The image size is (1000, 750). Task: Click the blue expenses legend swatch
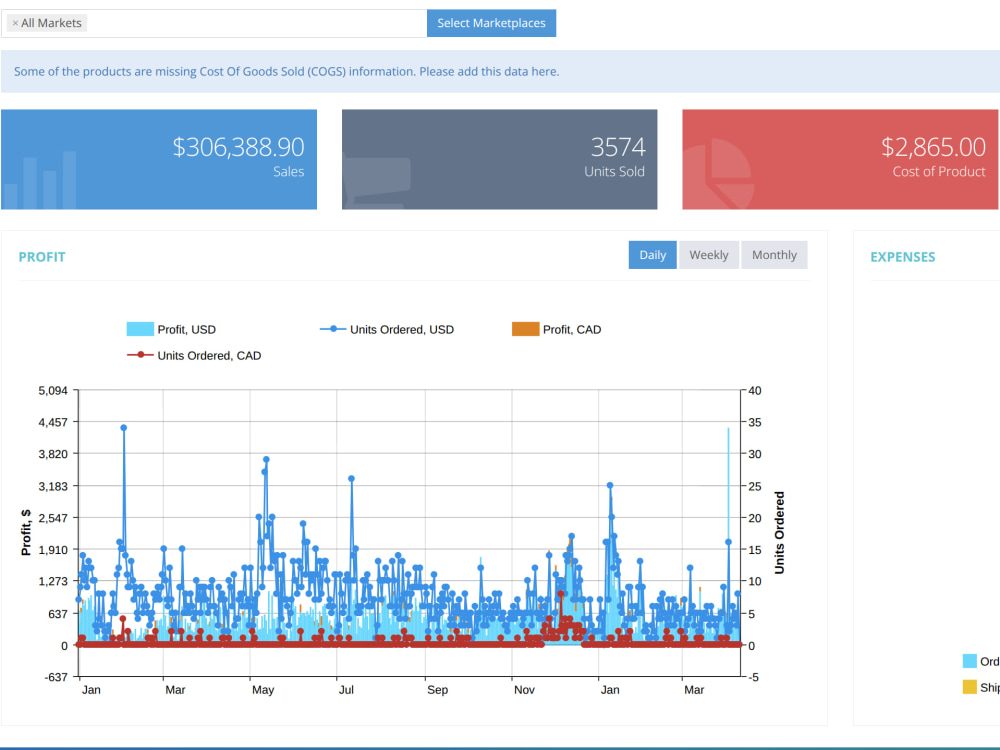point(969,661)
